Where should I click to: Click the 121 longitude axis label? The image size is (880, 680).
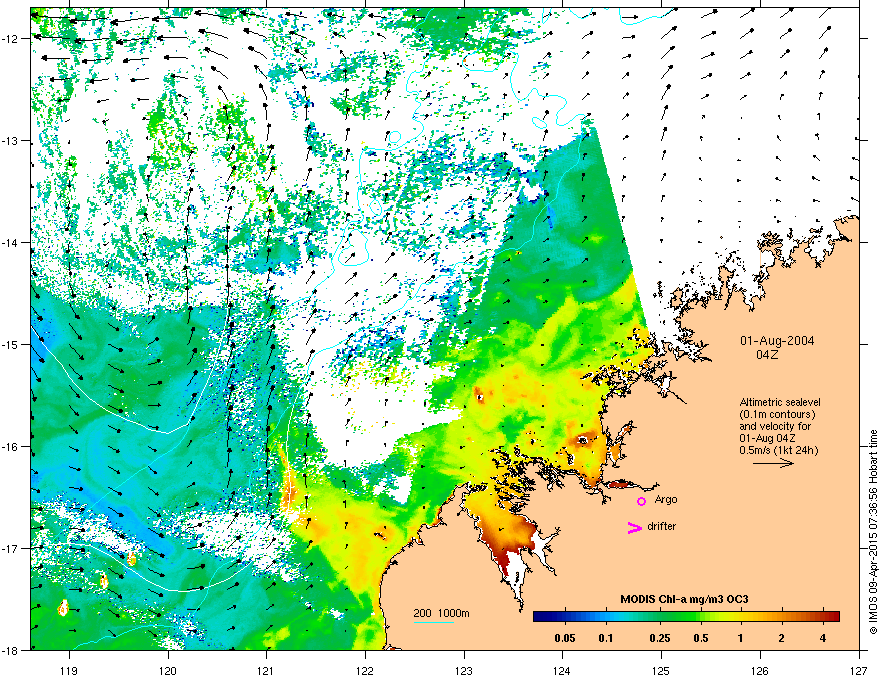(x=266, y=670)
